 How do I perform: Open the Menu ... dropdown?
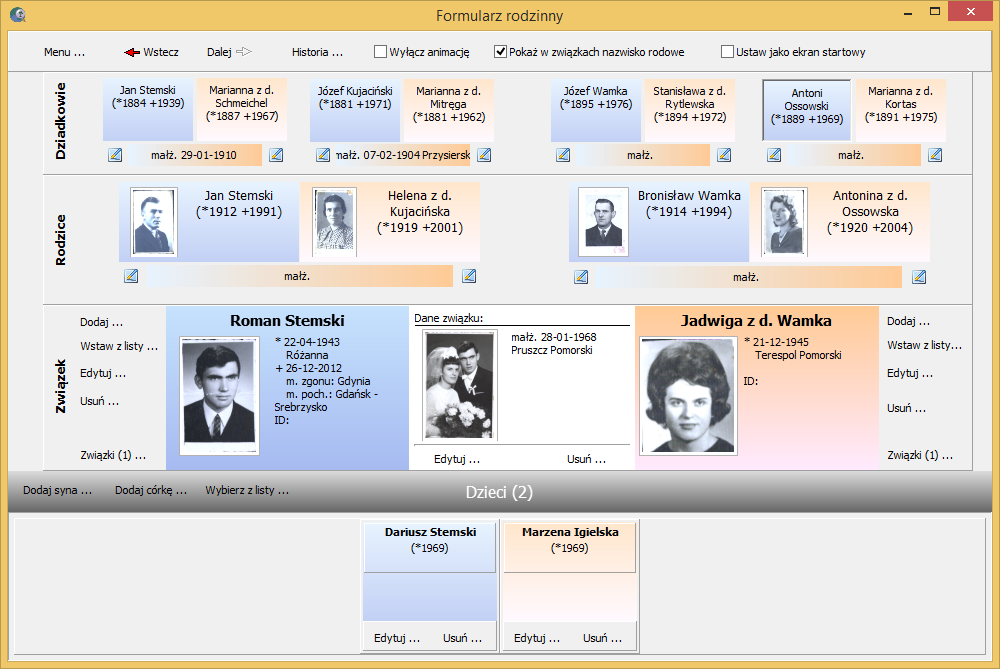64,52
